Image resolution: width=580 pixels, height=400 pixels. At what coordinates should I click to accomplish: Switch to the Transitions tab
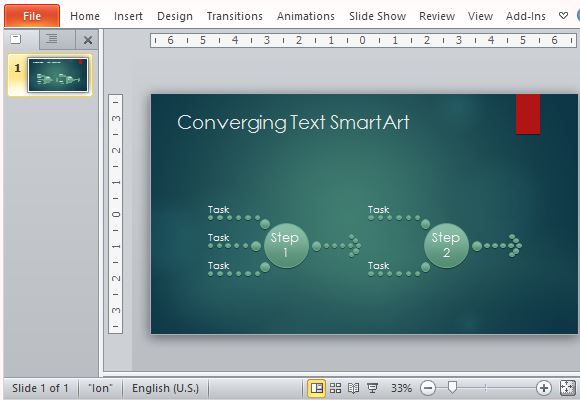coord(235,16)
